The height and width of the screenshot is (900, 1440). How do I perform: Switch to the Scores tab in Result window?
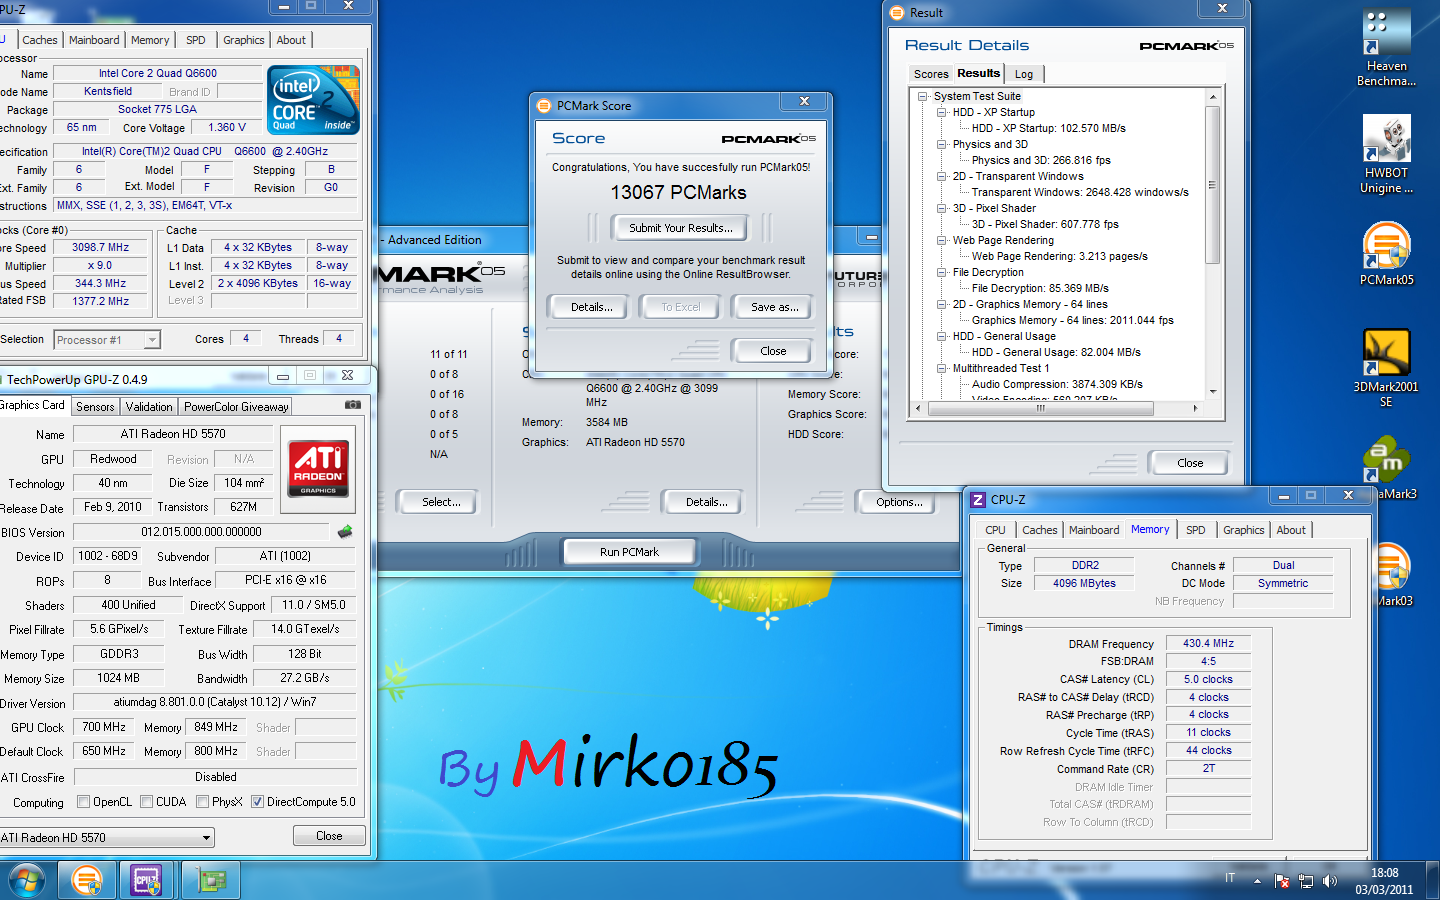[x=930, y=74]
